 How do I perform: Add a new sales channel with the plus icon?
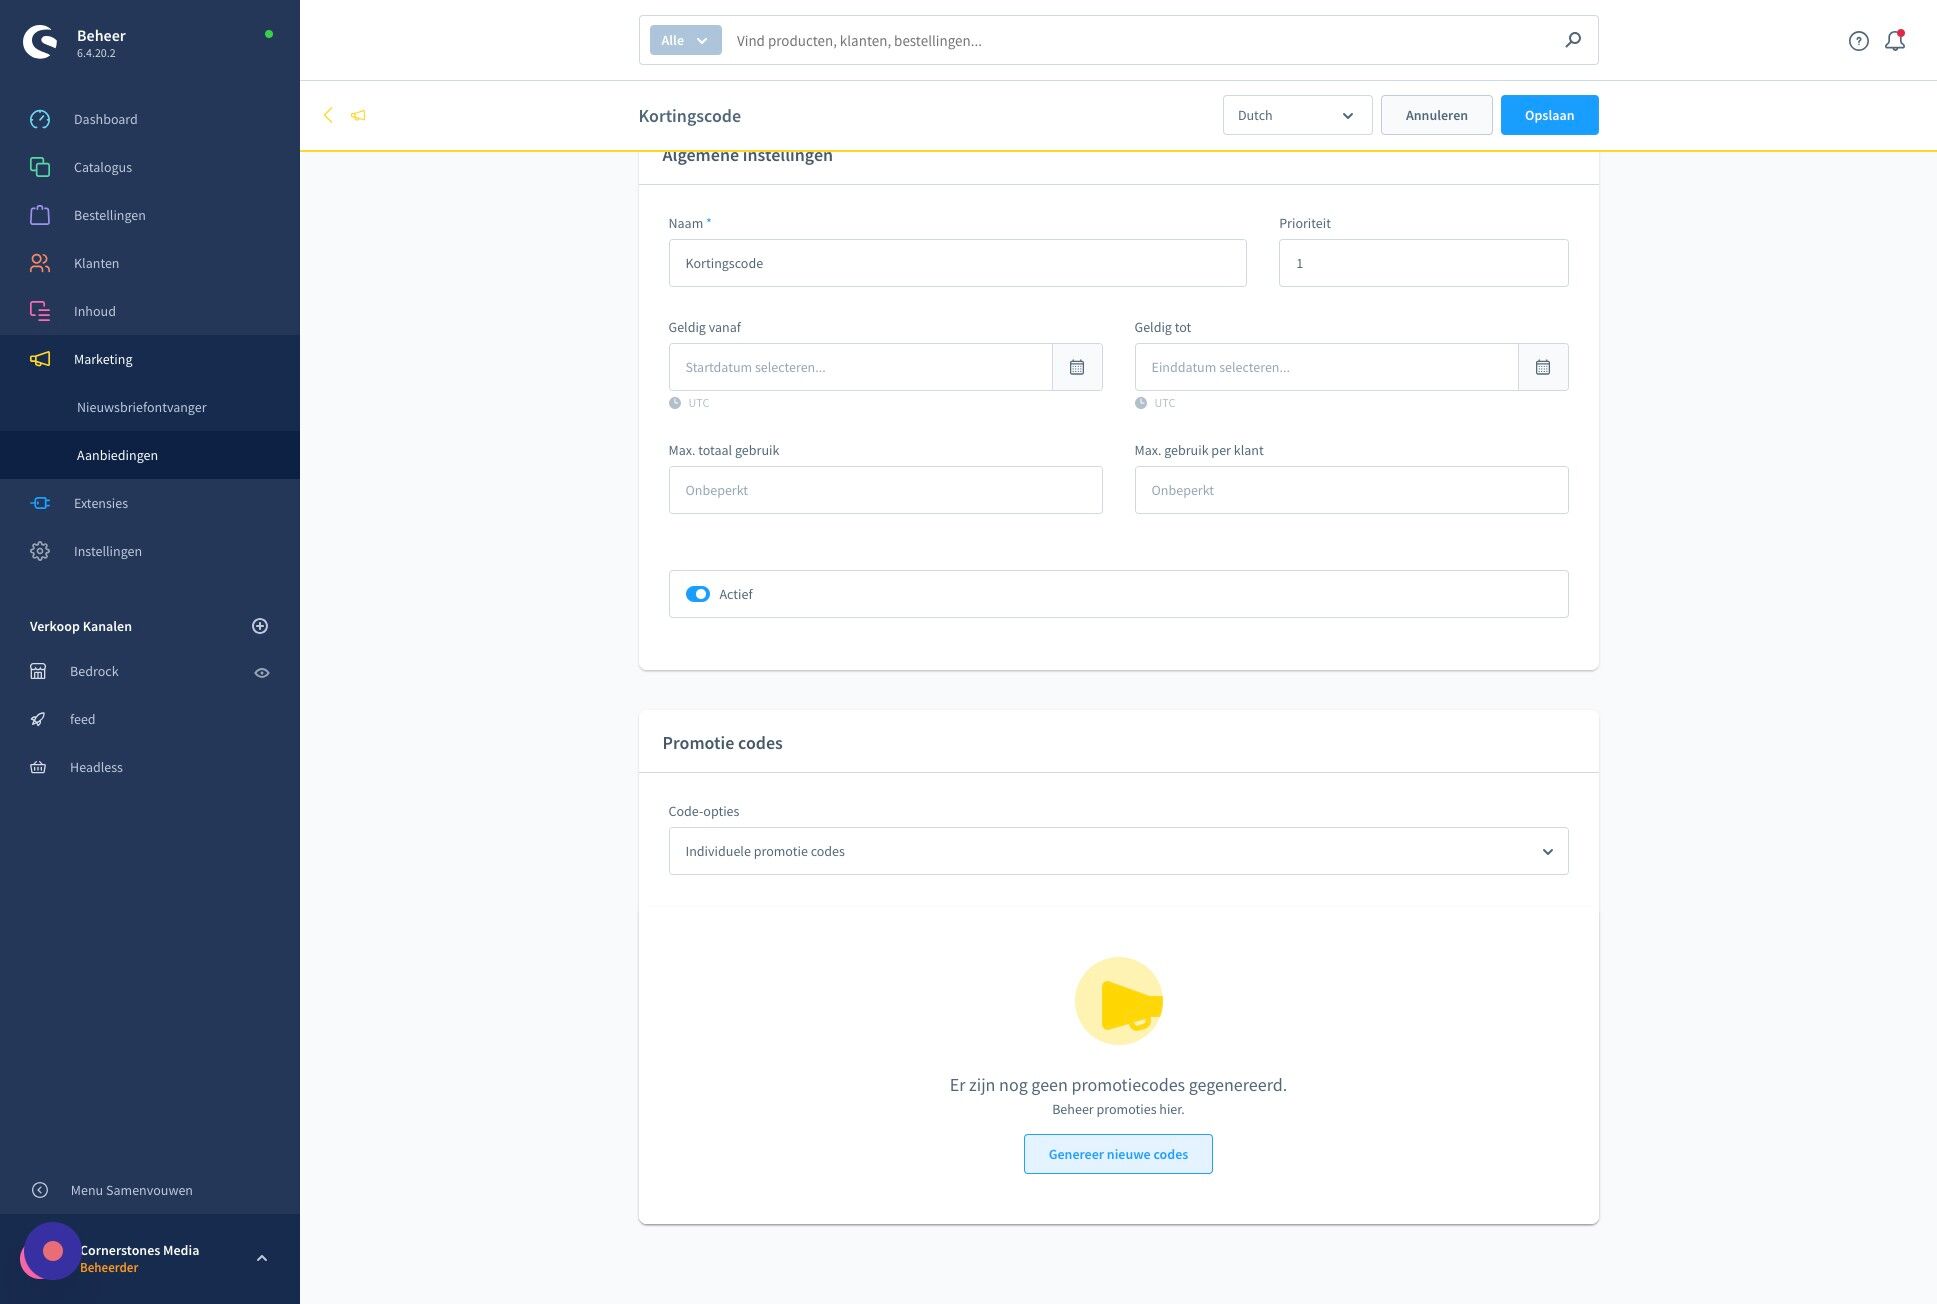point(260,626)
